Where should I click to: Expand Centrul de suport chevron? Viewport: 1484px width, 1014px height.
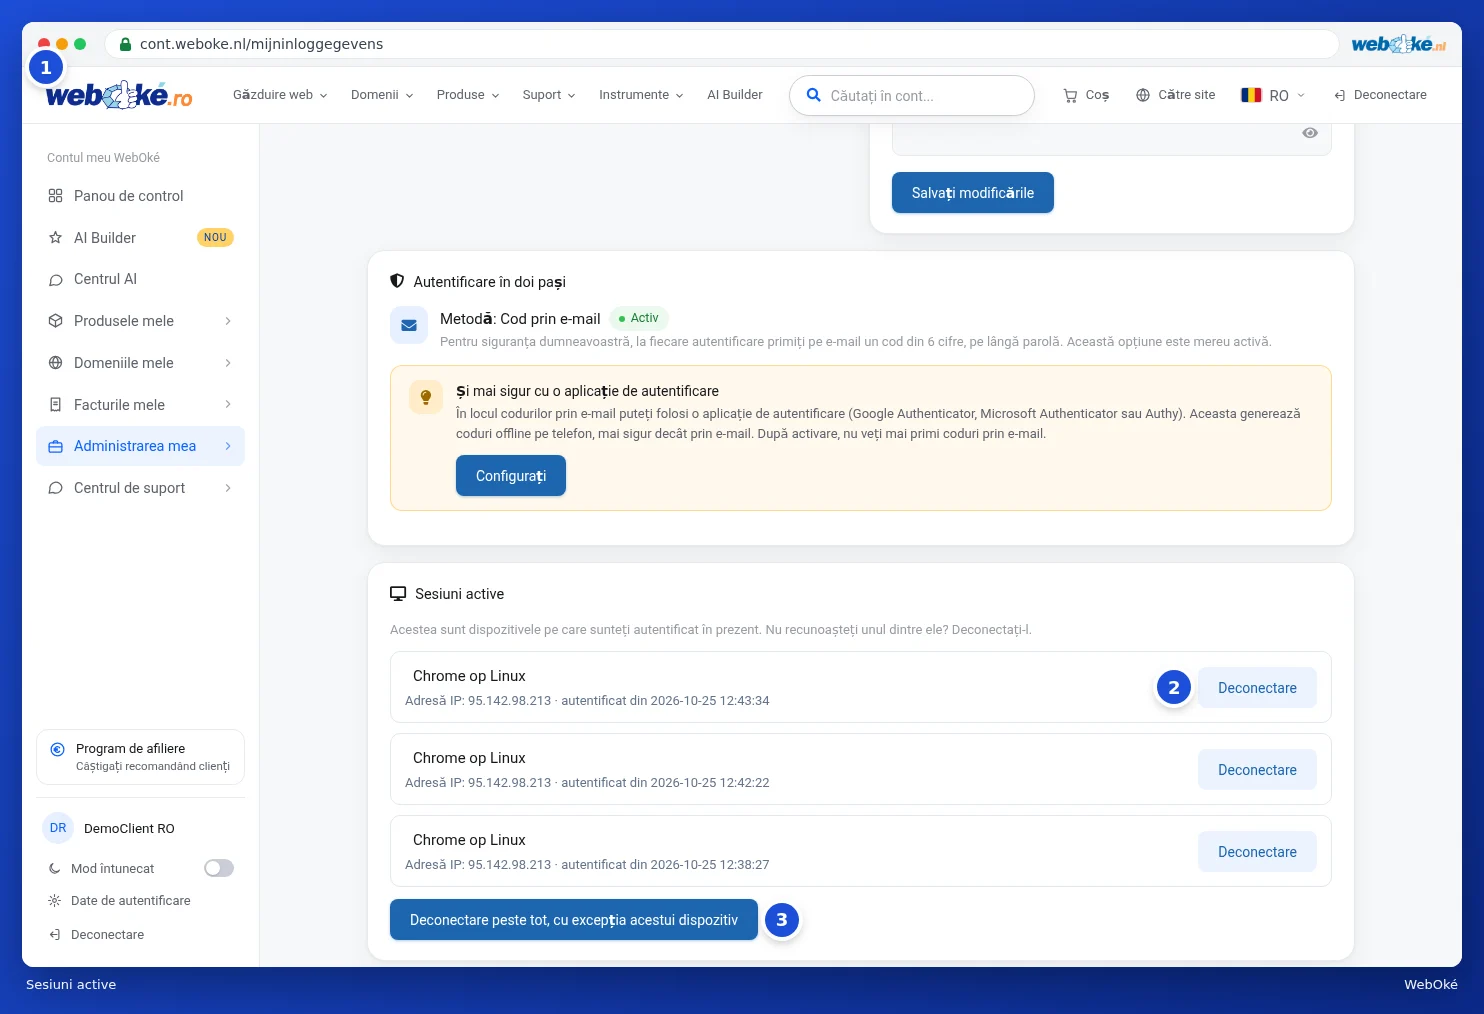click(228, 488)
